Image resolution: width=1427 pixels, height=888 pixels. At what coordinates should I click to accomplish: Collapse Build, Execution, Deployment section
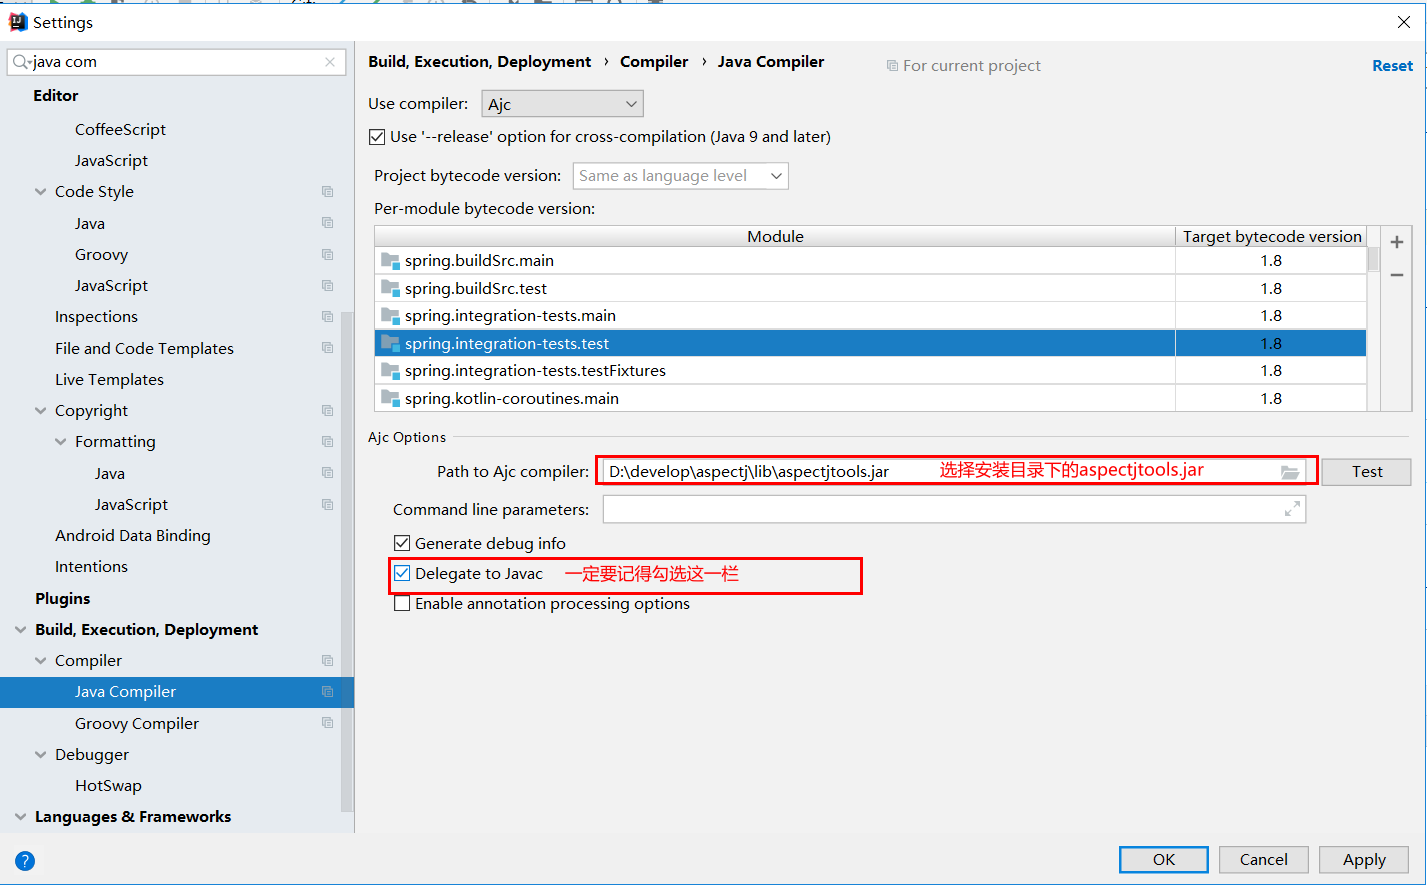click(20, 629)
